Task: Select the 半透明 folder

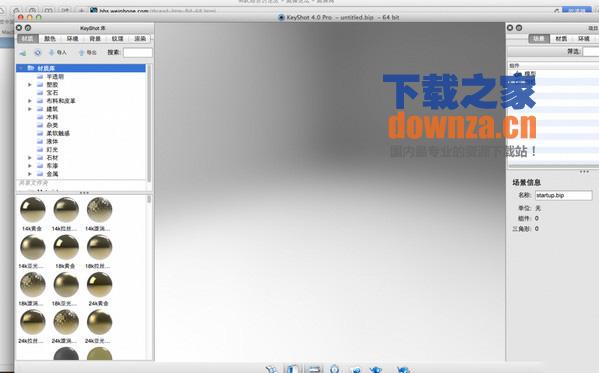Action: coord(55,76)
